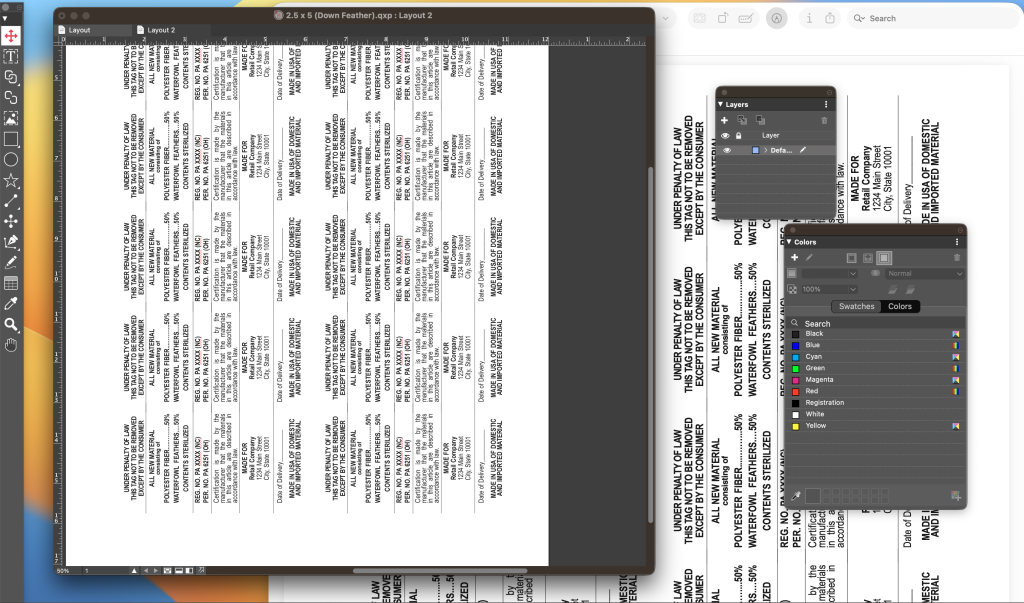Viewport: 1024px width, 603px height.
Task: Click pencil icon on Default layer row
Action: click(x=803, y=150)
